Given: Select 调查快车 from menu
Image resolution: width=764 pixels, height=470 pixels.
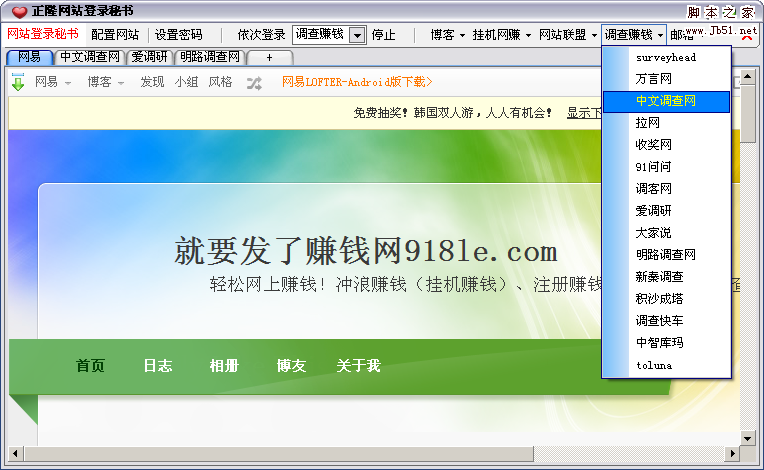Looking at the screenshot, I should tap(666, 320).
